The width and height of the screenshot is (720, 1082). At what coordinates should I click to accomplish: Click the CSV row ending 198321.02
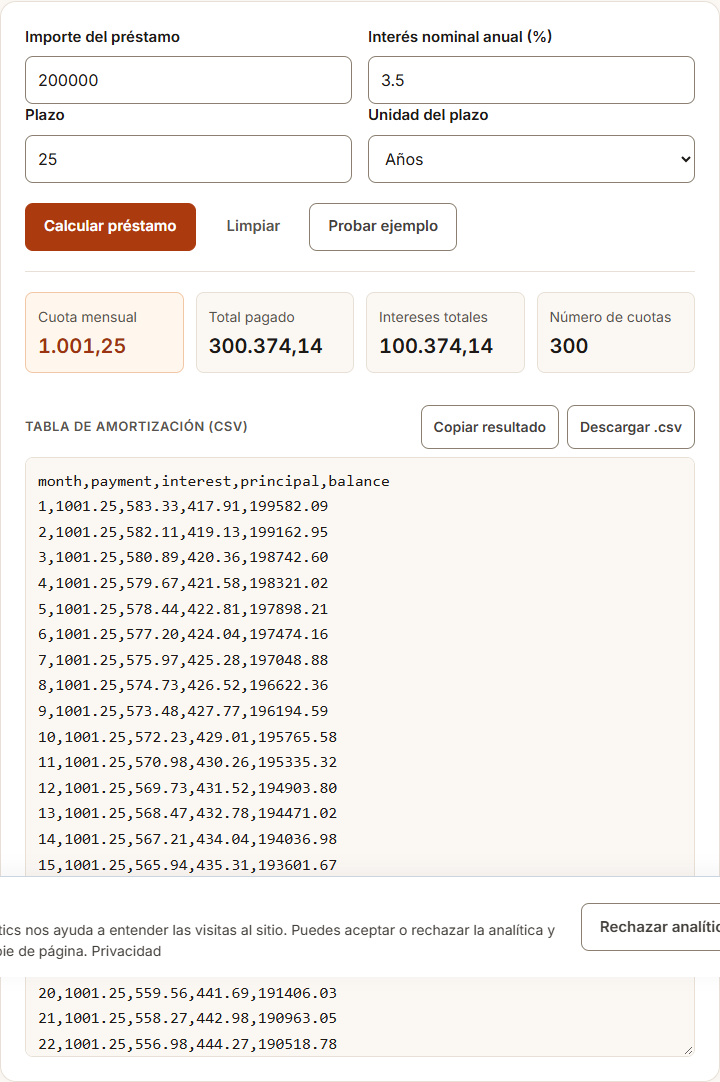click(x=183, y=583)
